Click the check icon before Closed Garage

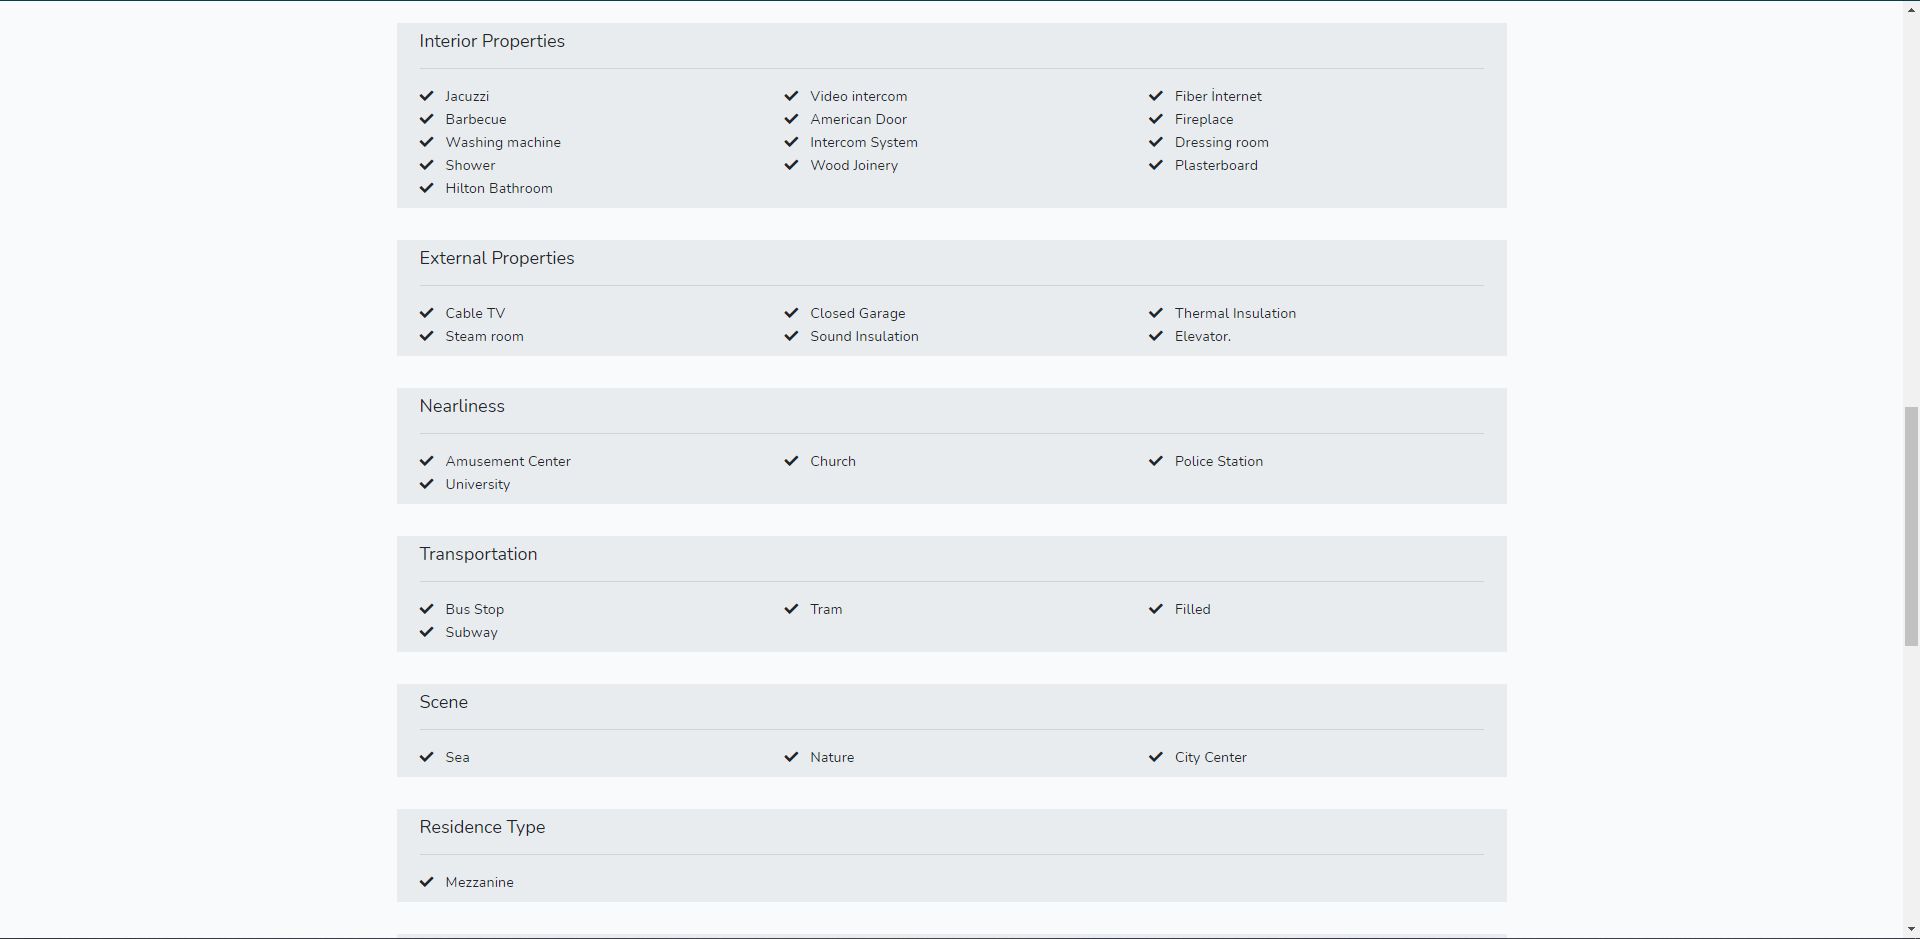pyautogui.click(x=791, y=313)
